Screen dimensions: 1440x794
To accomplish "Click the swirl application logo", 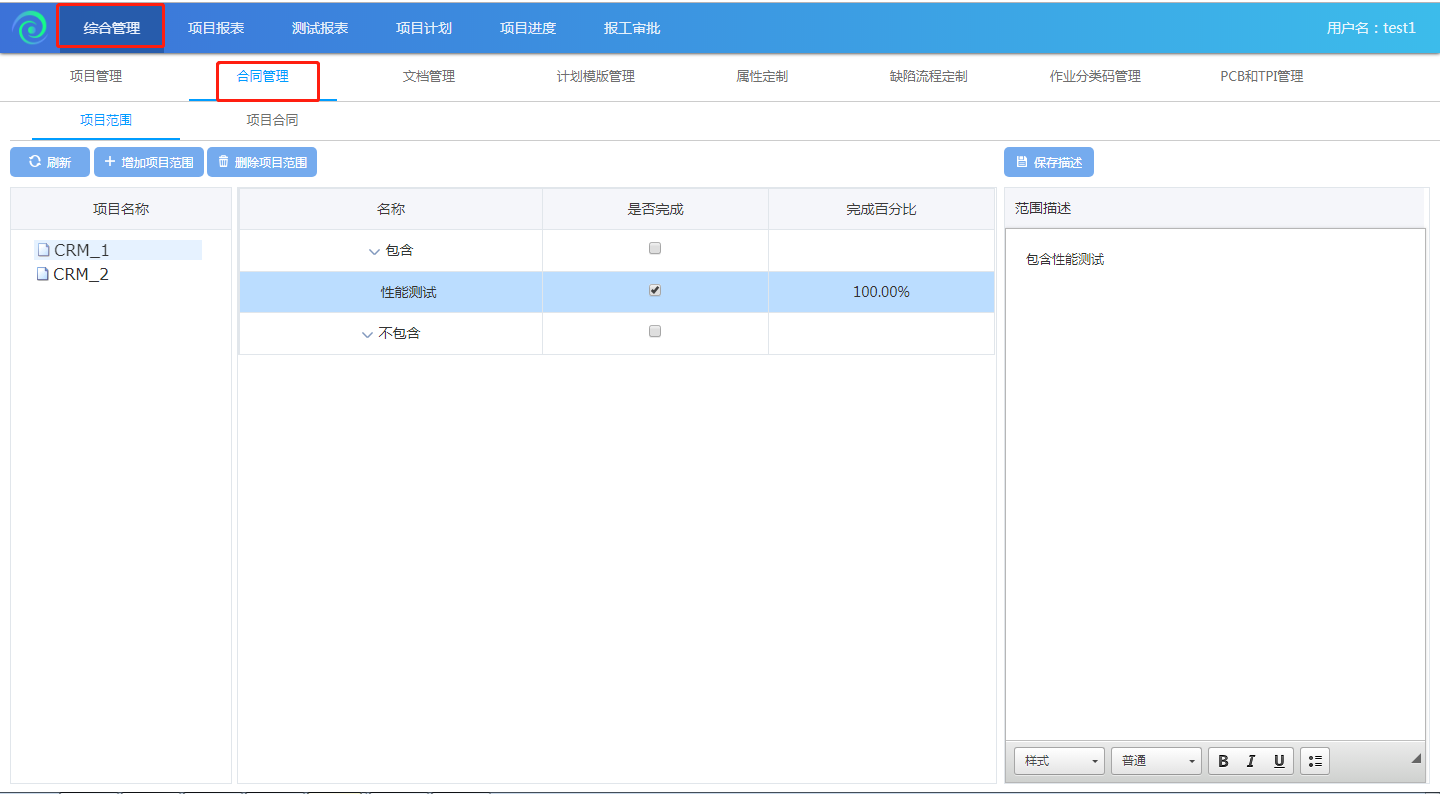I will [x=30, y=28].
